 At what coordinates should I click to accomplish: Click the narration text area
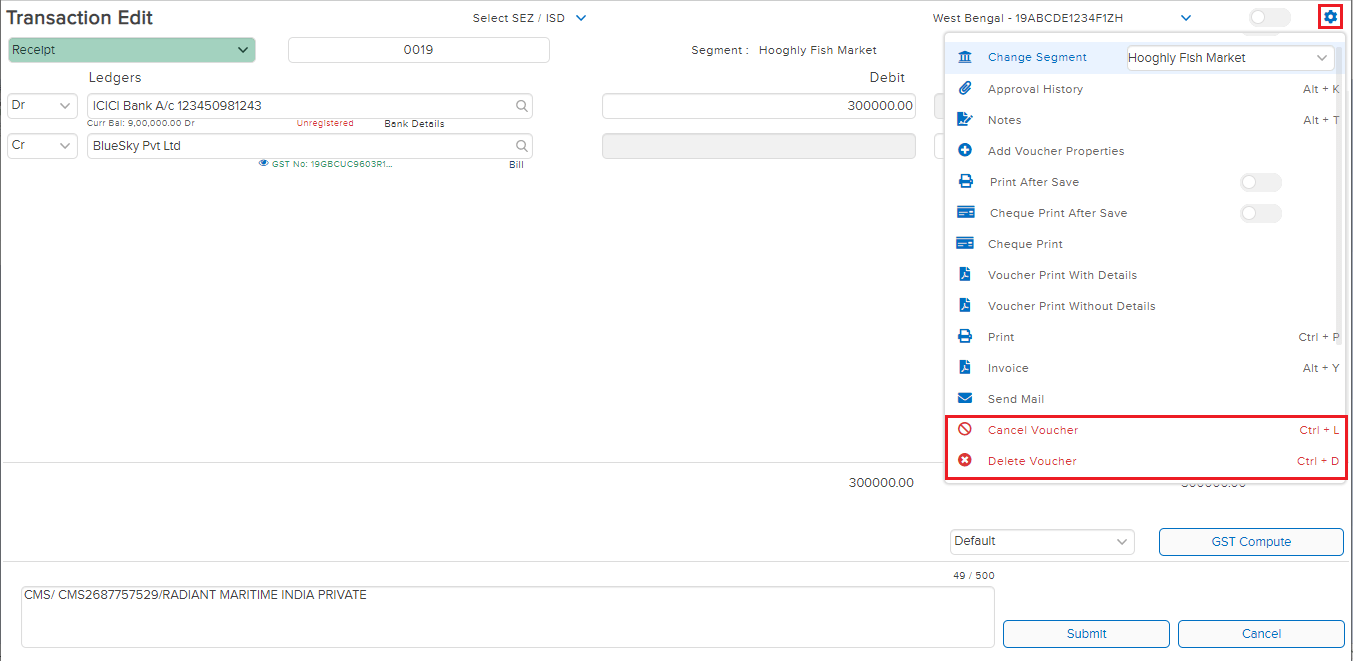click(507, 616)
